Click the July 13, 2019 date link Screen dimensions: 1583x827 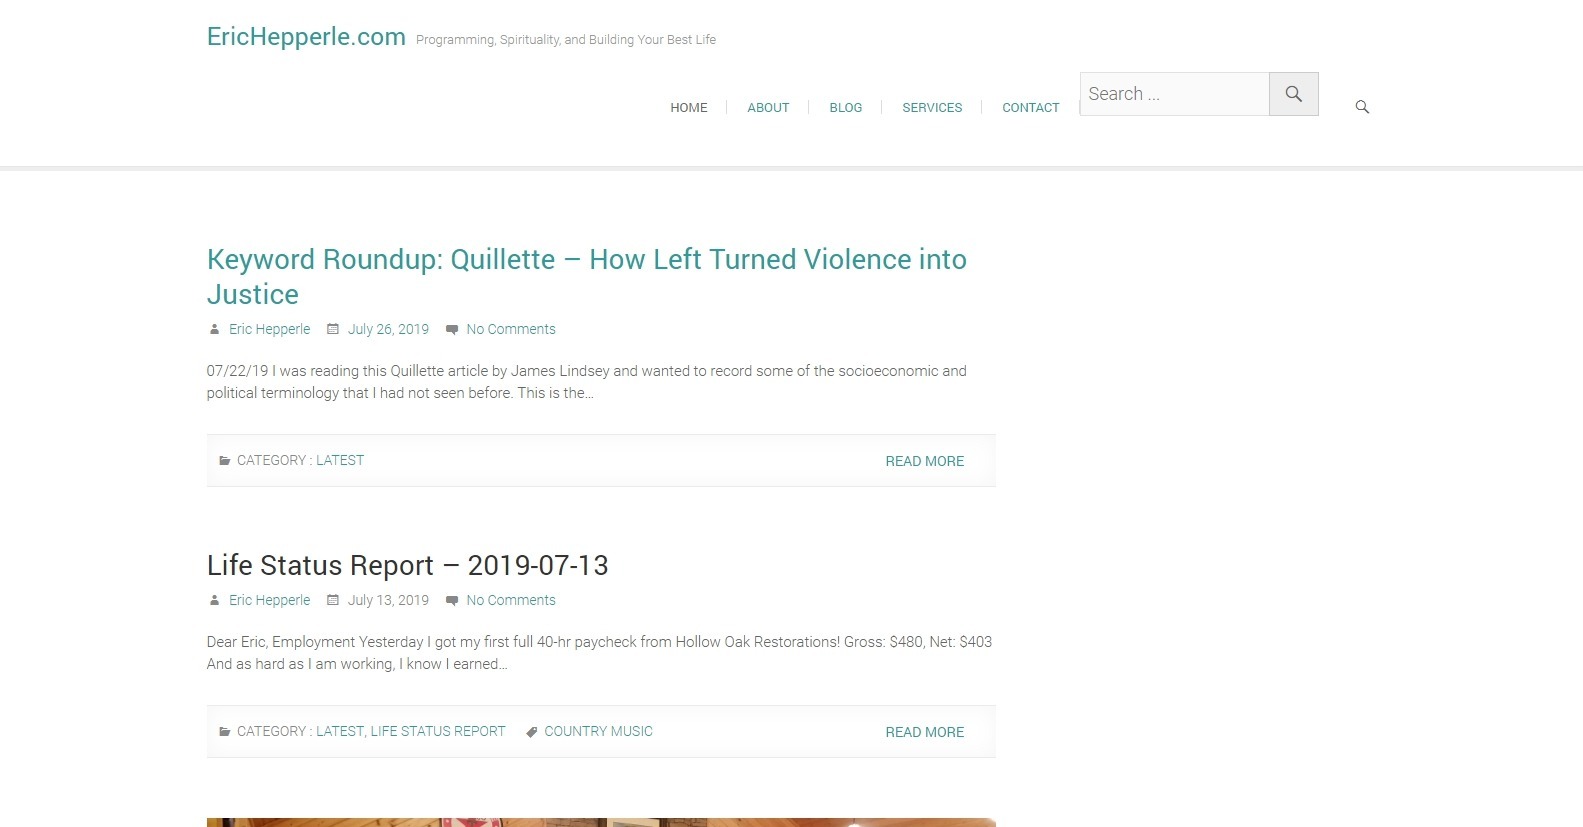(388, 600)
